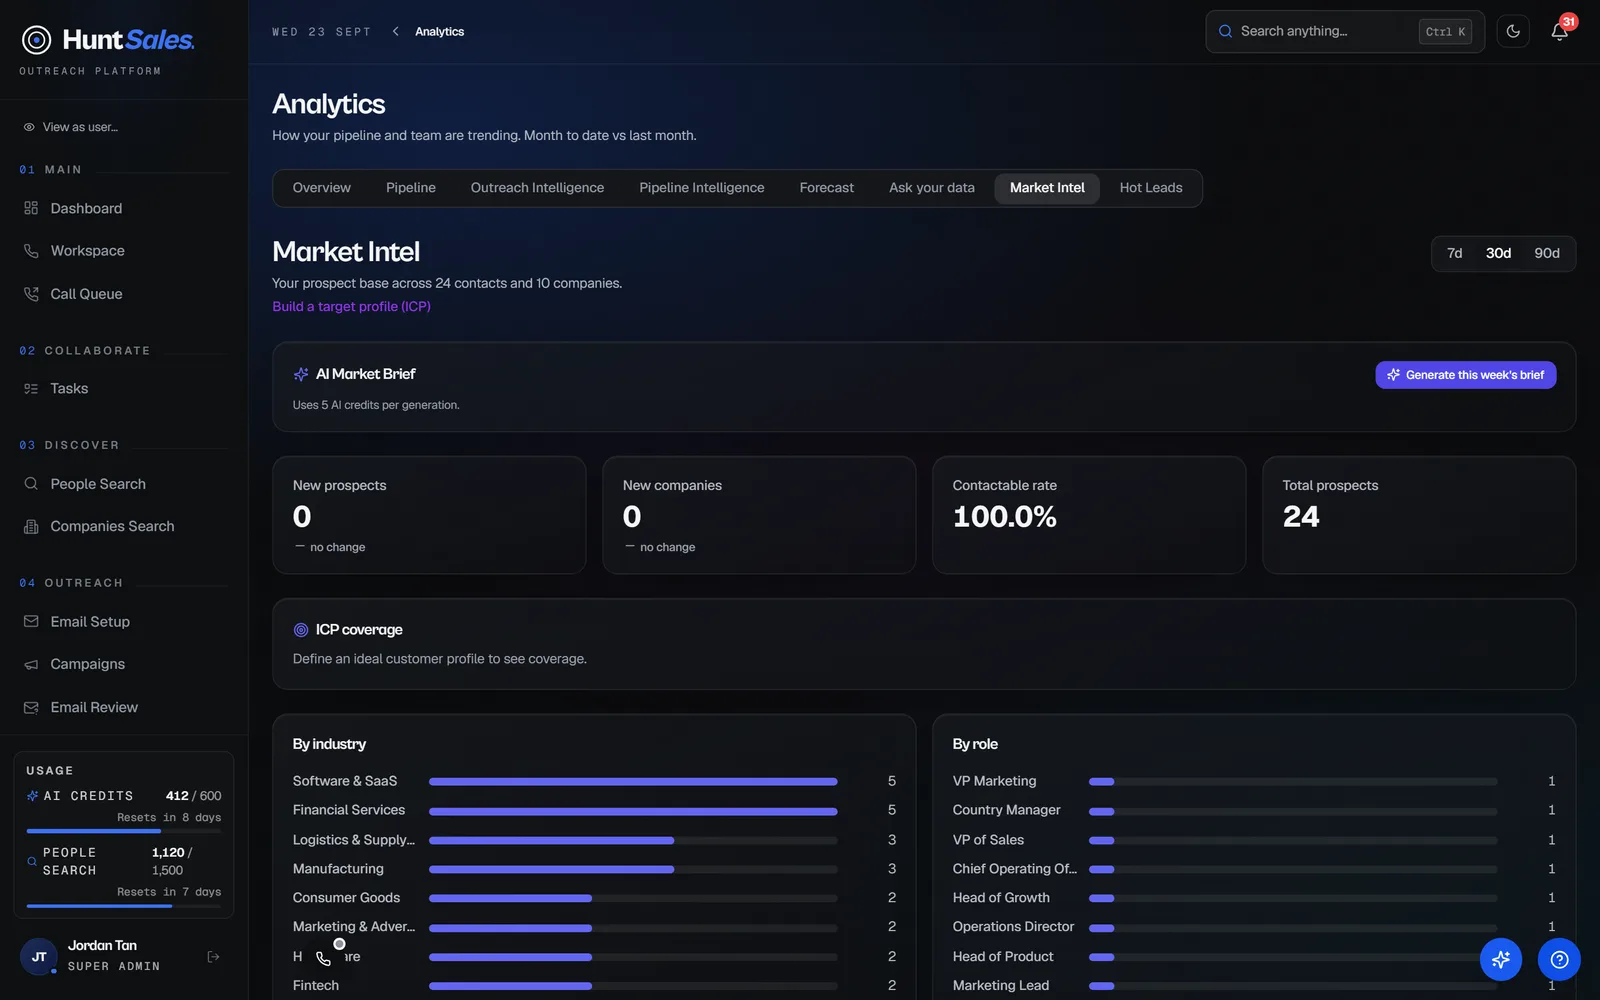
Task: Open Campaigns in the sidebar
Action: pos(87,664)
